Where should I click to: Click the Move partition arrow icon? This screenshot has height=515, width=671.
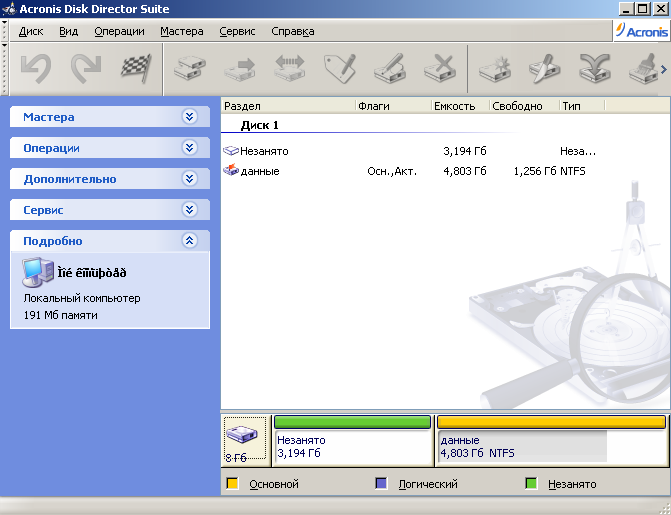pyautogui.click(x=240, y=68)
